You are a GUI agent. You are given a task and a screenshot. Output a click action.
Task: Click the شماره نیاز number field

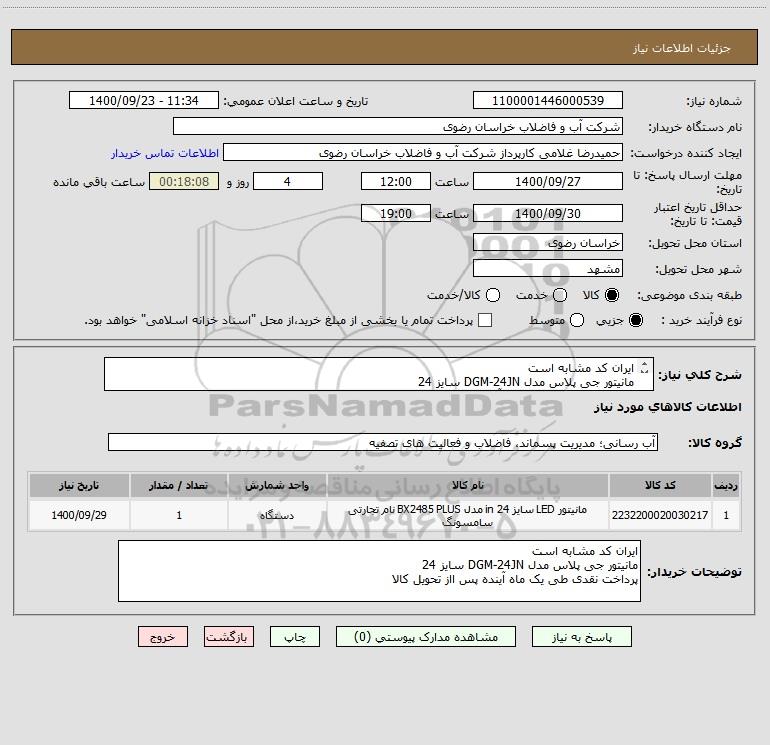pyautogui.click(x=548, y=101)
